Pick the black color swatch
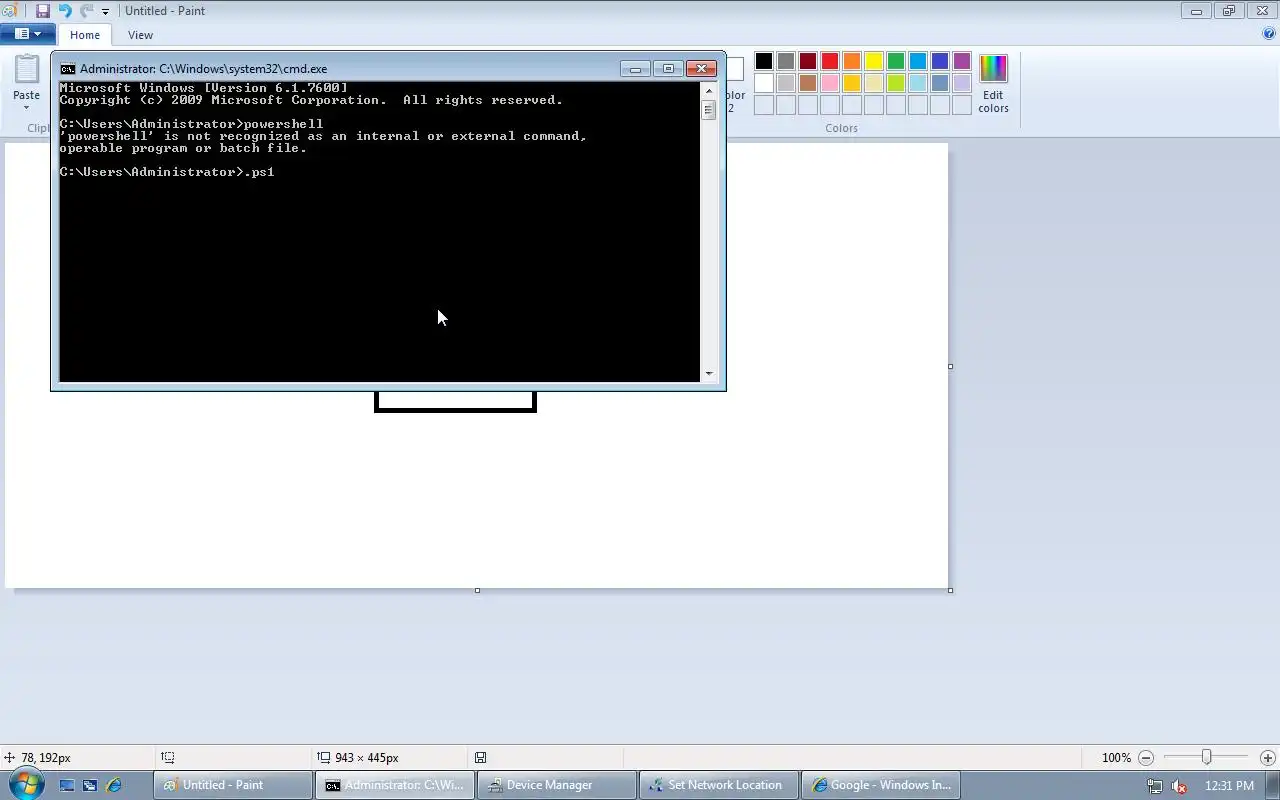Image resolution: width=1280 pixels, height=800 pixels. tap(764, 61)
